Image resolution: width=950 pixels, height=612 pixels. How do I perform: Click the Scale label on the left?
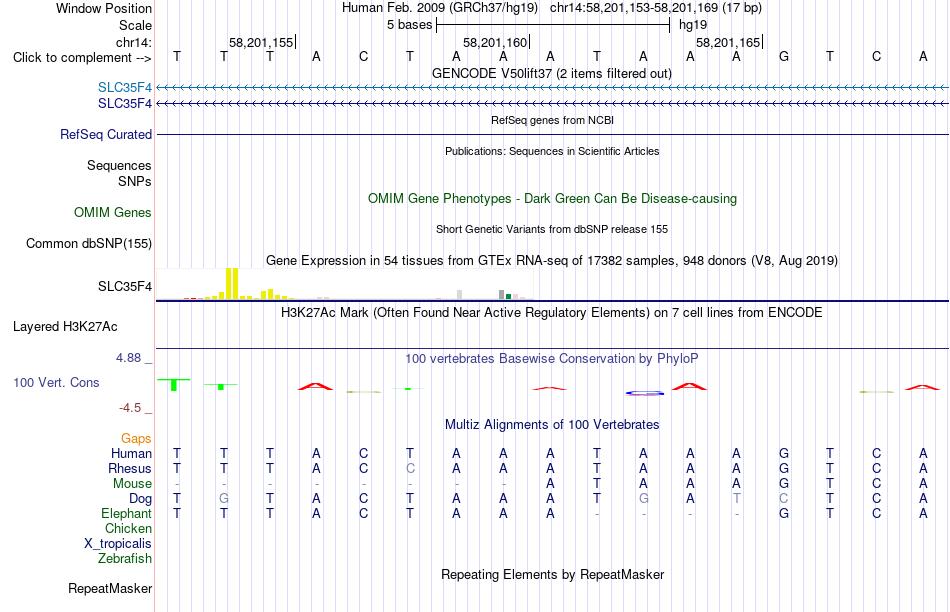click(136, 25)
